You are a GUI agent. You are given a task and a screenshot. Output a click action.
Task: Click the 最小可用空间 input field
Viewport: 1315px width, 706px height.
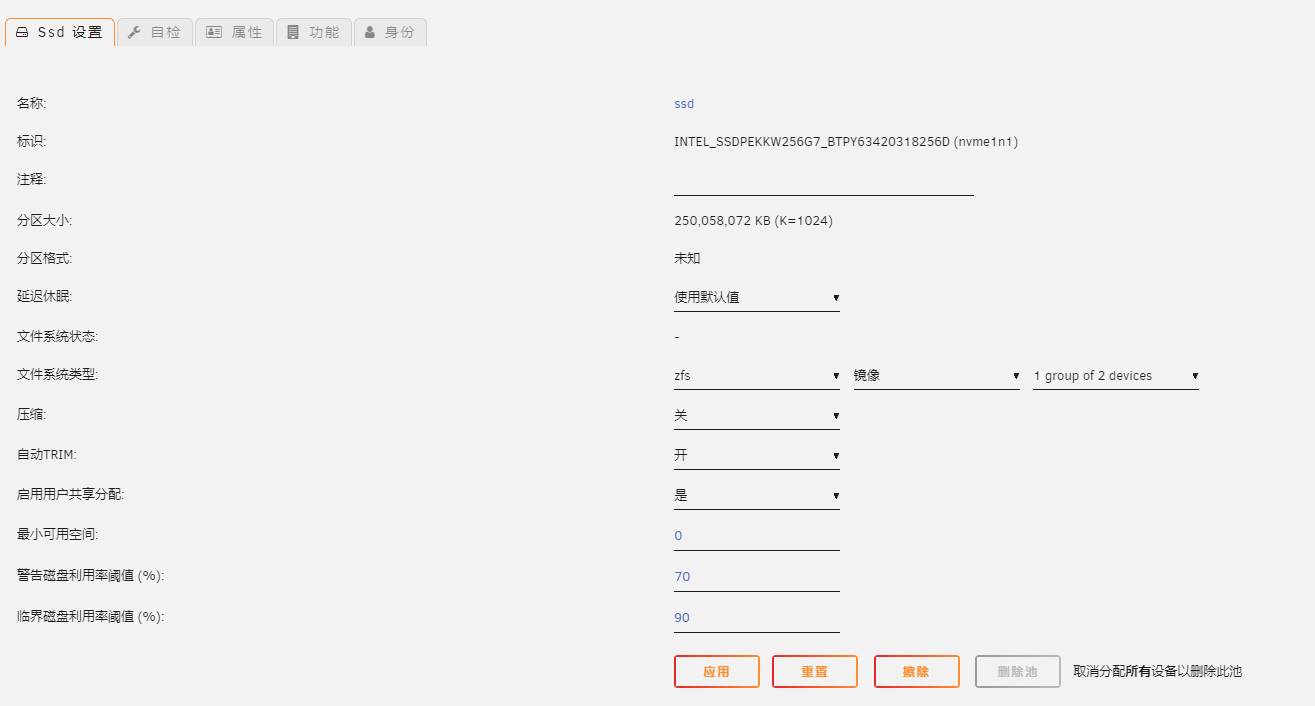click(x=756, y=536)
